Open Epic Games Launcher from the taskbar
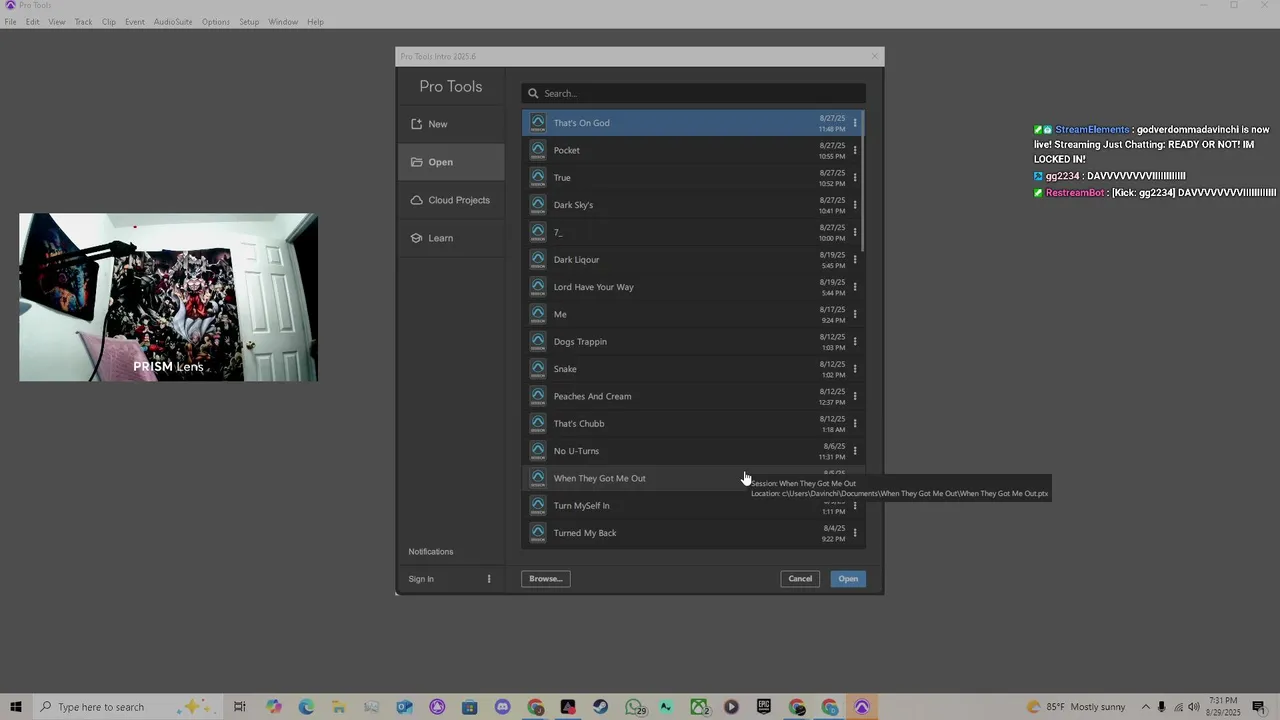1280x720 pixels. point(764,707)
